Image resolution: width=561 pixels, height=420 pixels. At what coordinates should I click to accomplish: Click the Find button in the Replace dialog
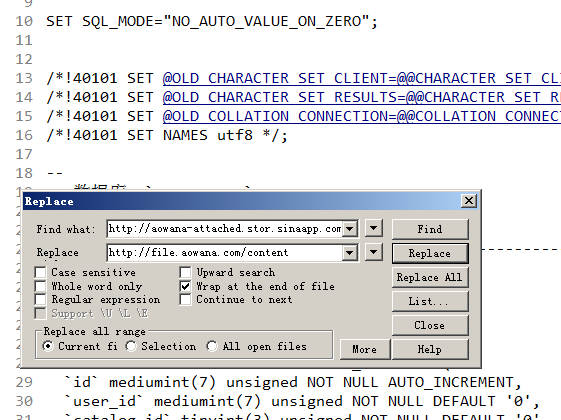coord(430,229)
